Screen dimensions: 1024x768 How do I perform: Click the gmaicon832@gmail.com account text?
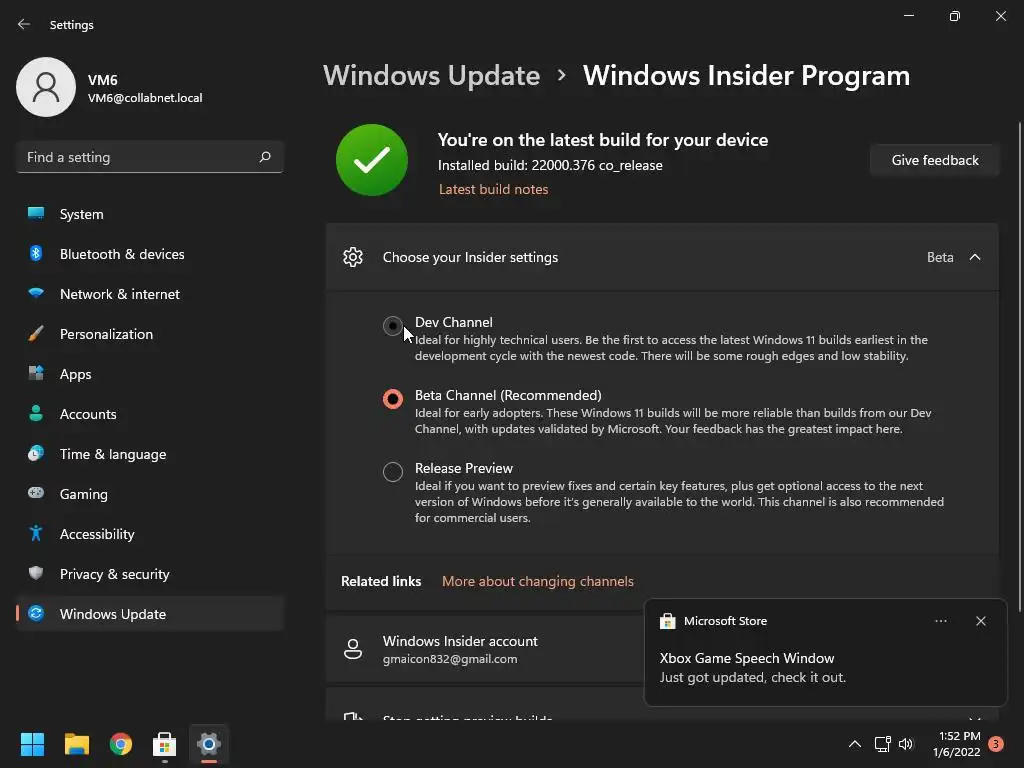(450, 659)
